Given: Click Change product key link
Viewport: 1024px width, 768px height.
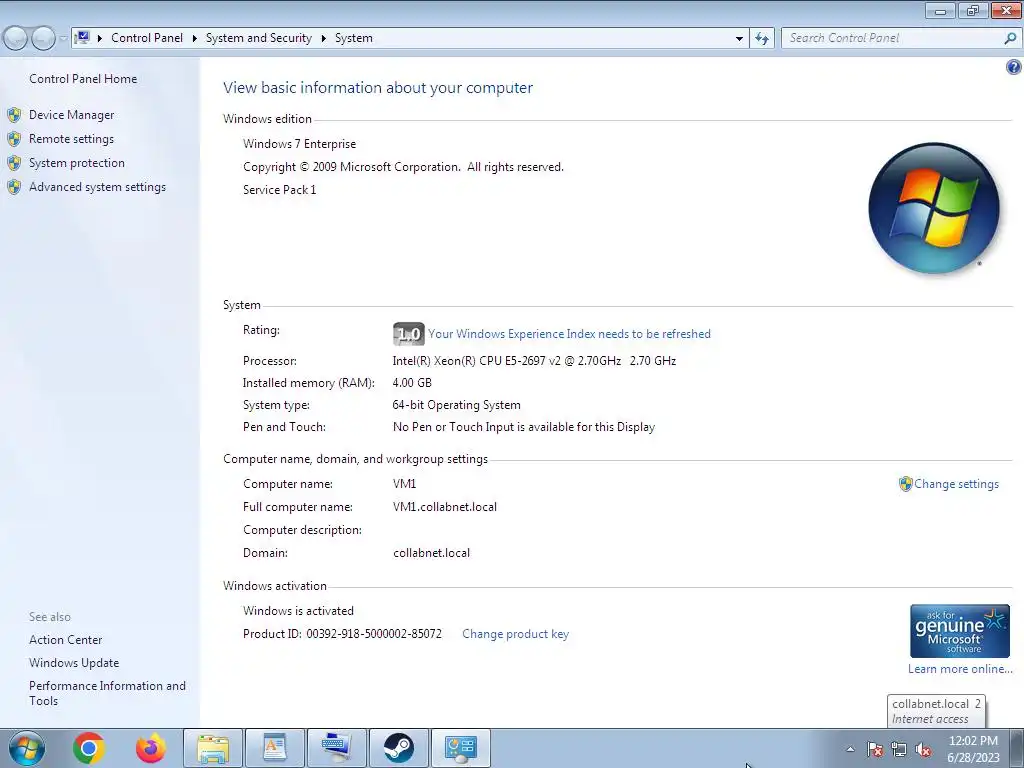Looking at the screenshot, I should [515, 634].
